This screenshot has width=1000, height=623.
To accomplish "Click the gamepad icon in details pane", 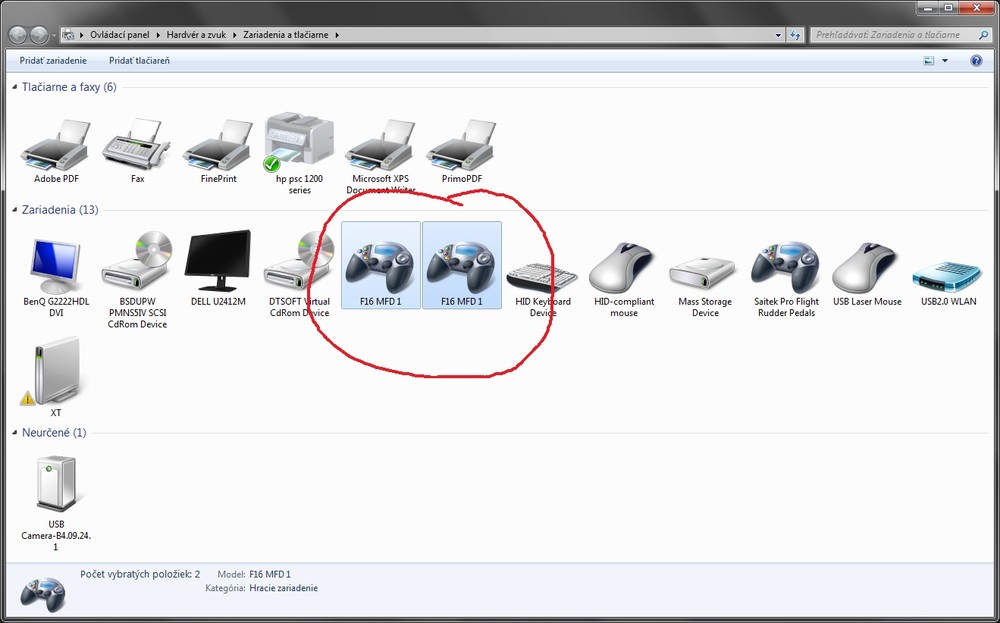I will (x=43, y=594).
